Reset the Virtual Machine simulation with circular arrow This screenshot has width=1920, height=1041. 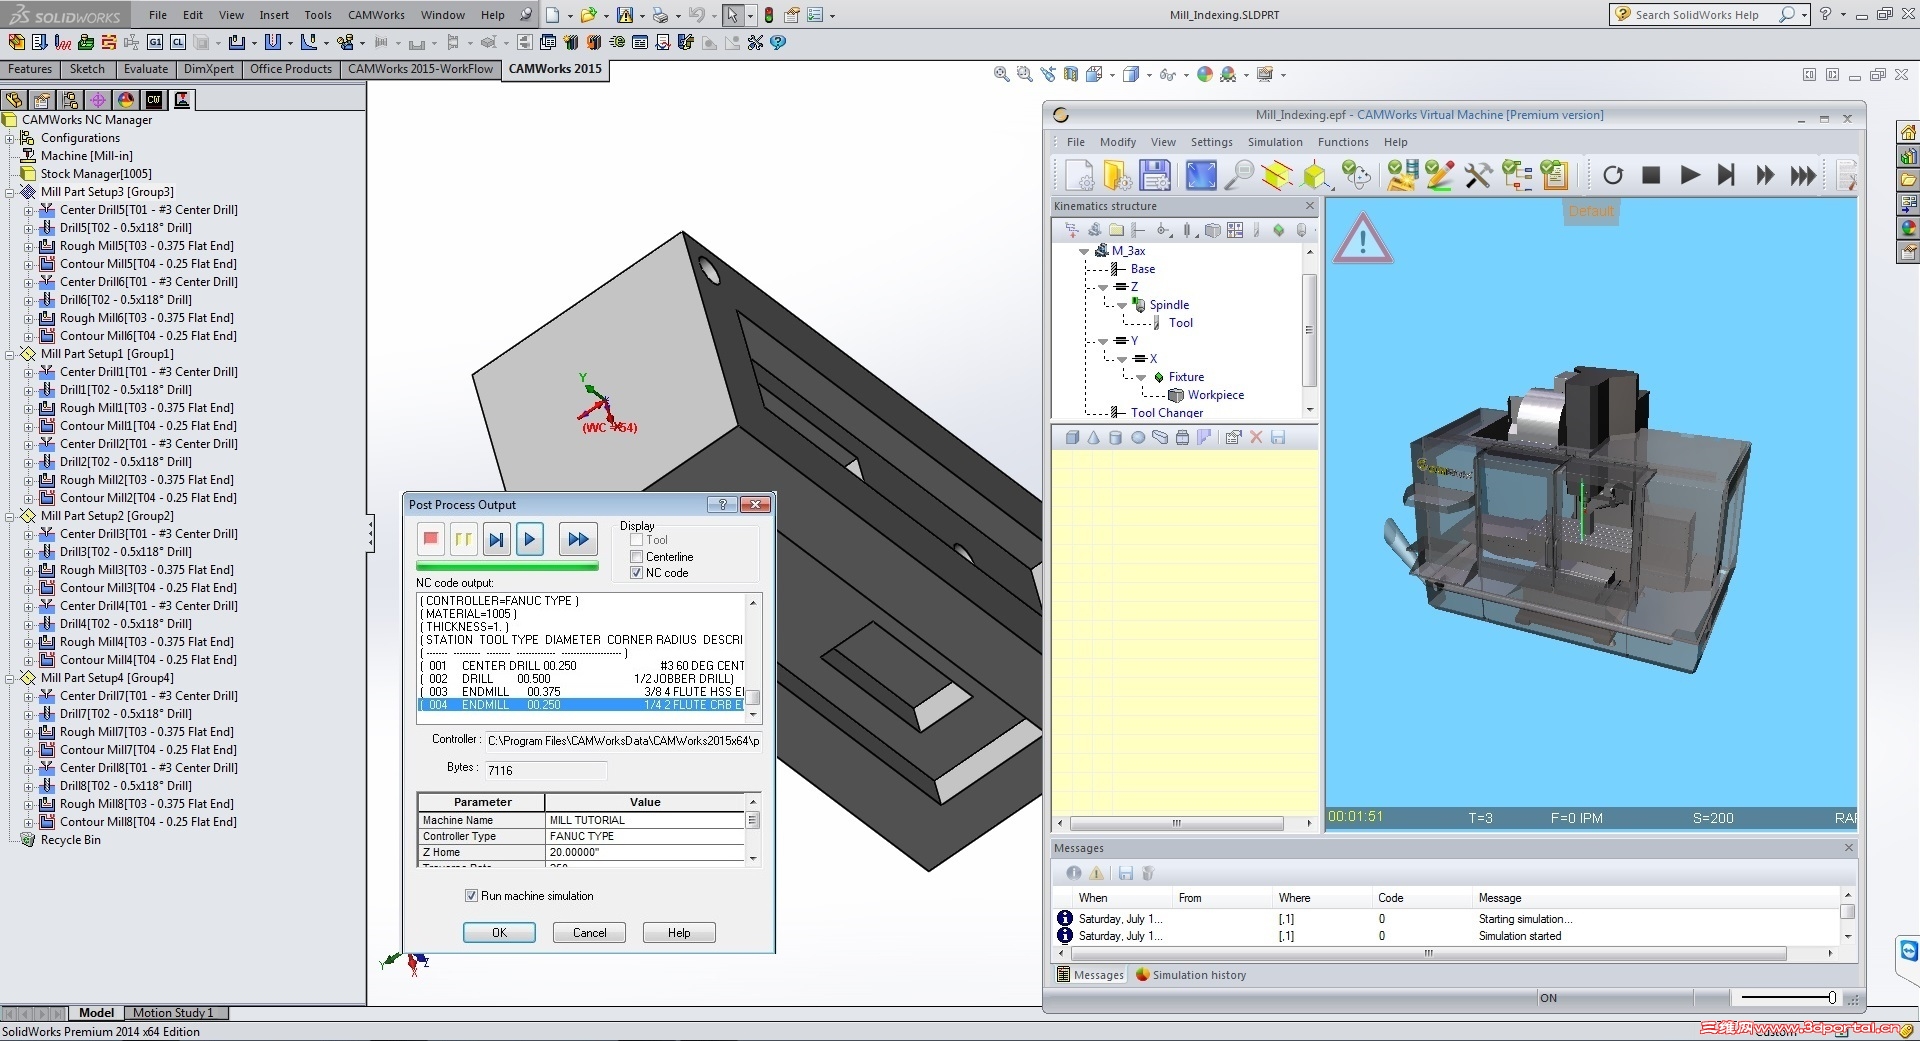[1613, 175]
